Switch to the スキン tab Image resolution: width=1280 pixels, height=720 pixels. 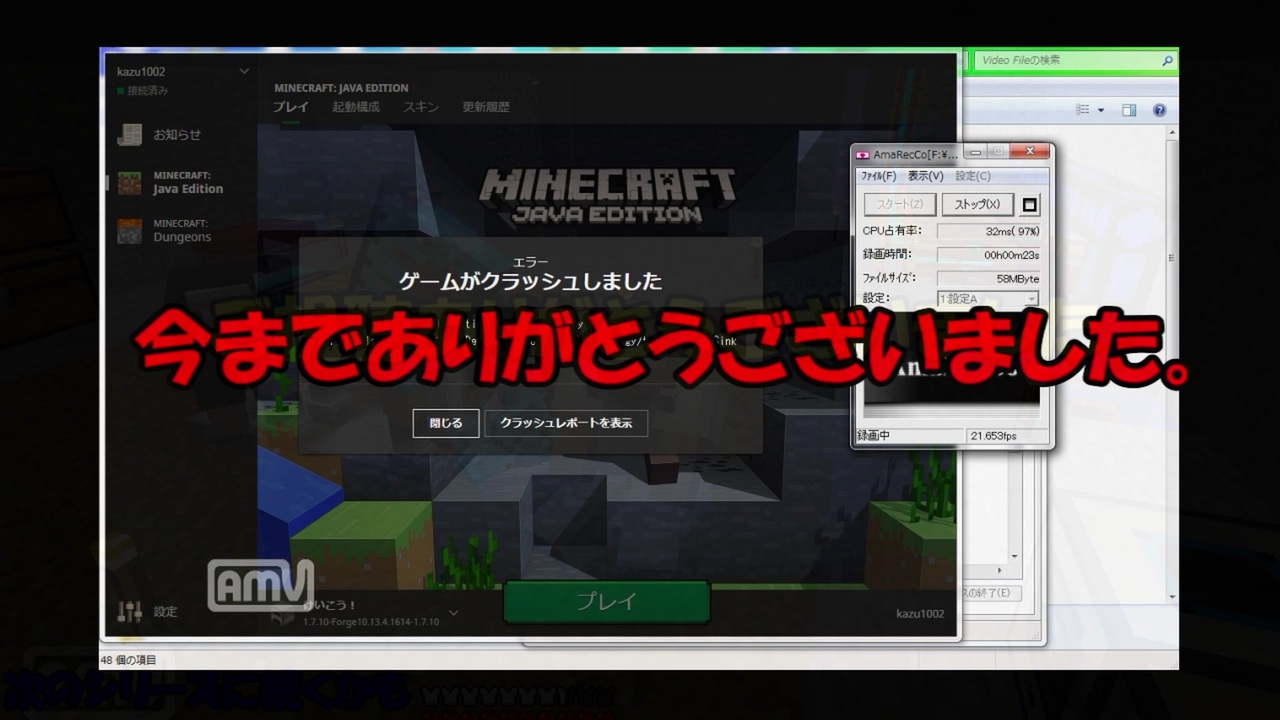(x=421, y=107)
